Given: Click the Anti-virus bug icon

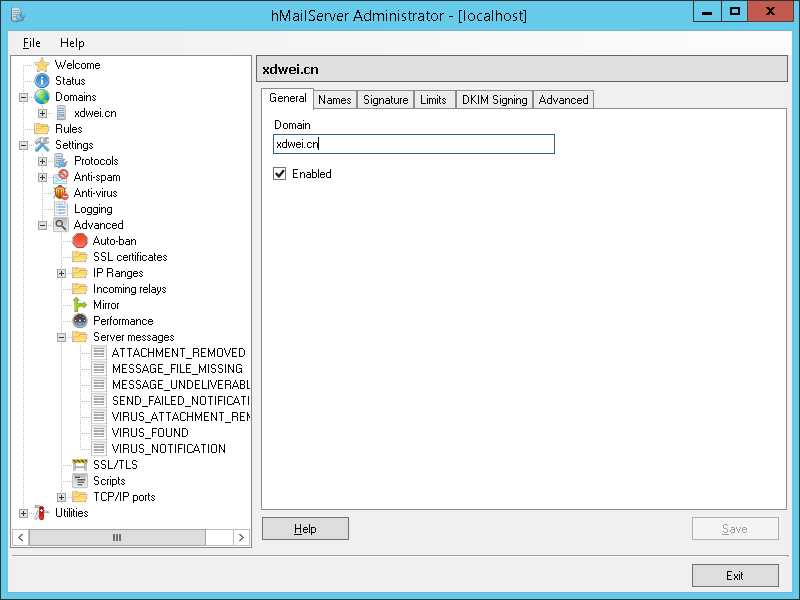Looking at the screenshot, I should (x=61, y=192).
